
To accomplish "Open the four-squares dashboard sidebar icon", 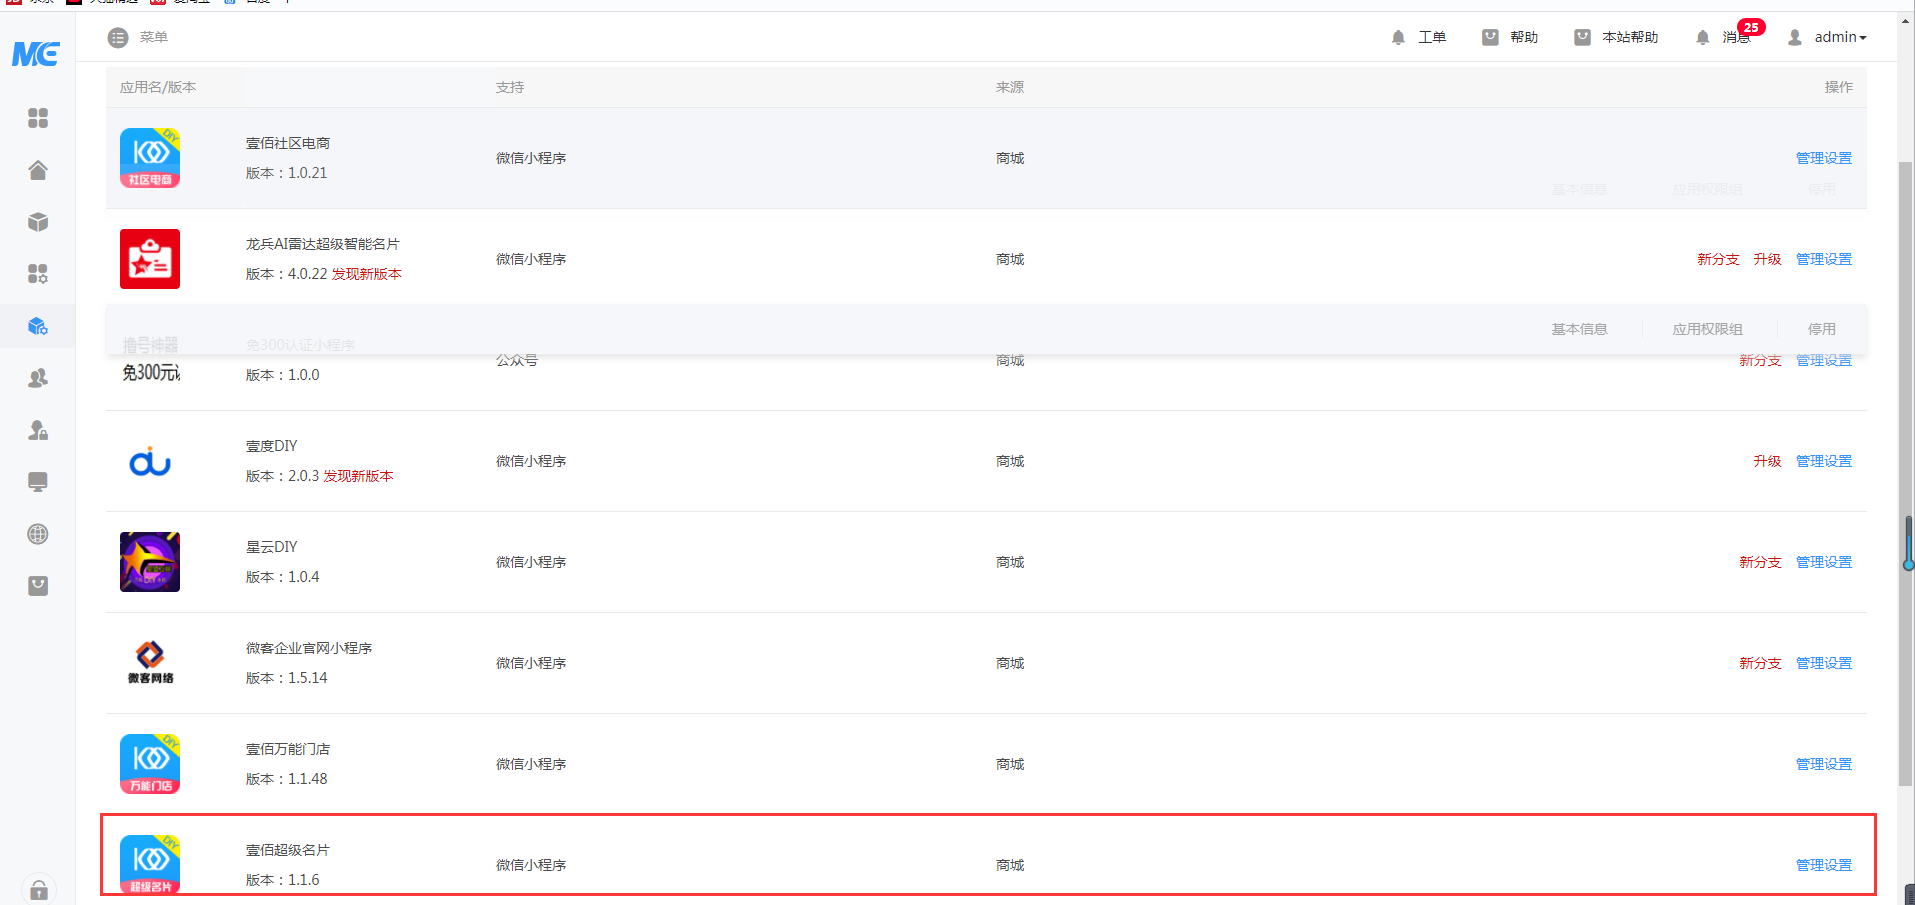I will [x=38, y=118].
